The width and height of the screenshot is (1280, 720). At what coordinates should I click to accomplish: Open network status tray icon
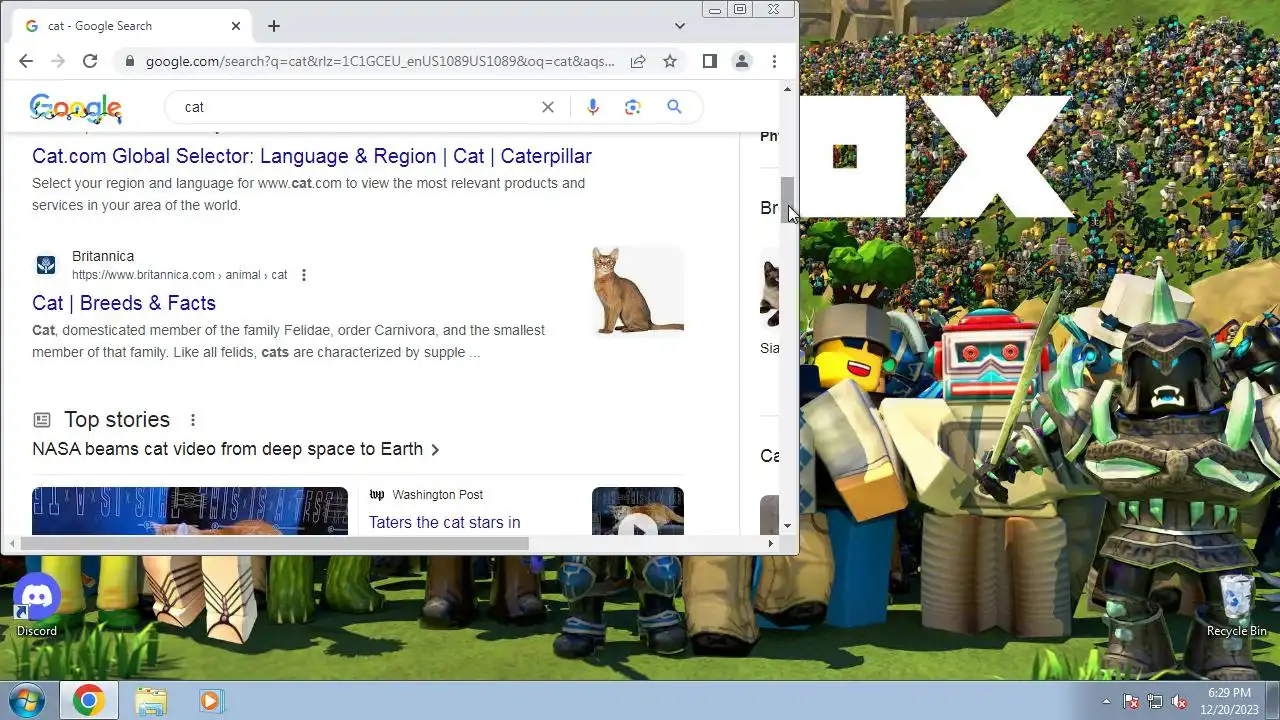pos(1155,701)
